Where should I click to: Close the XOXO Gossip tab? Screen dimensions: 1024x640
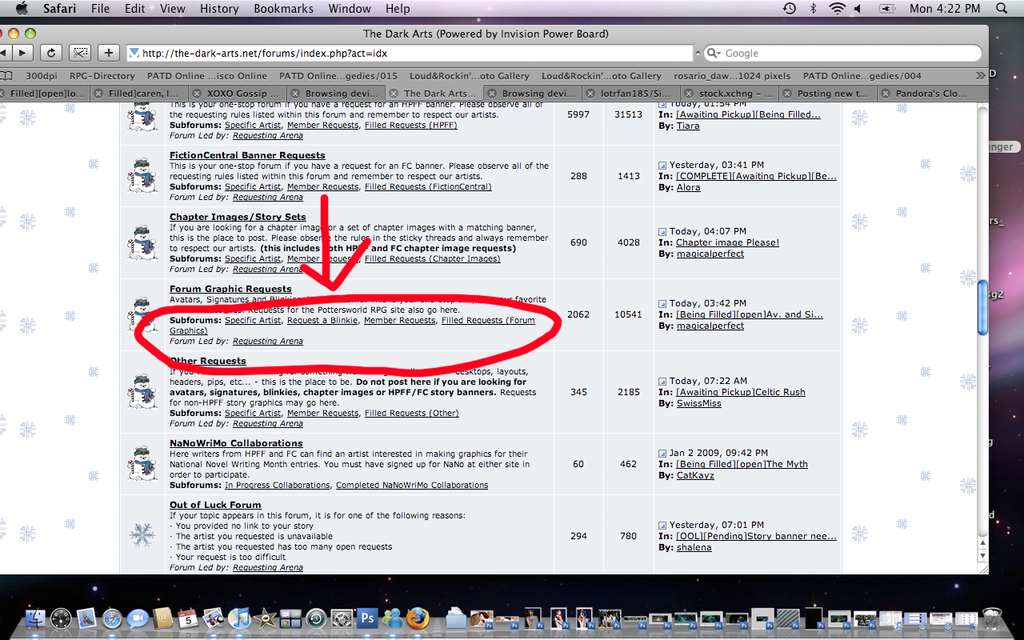coord(198,93)
